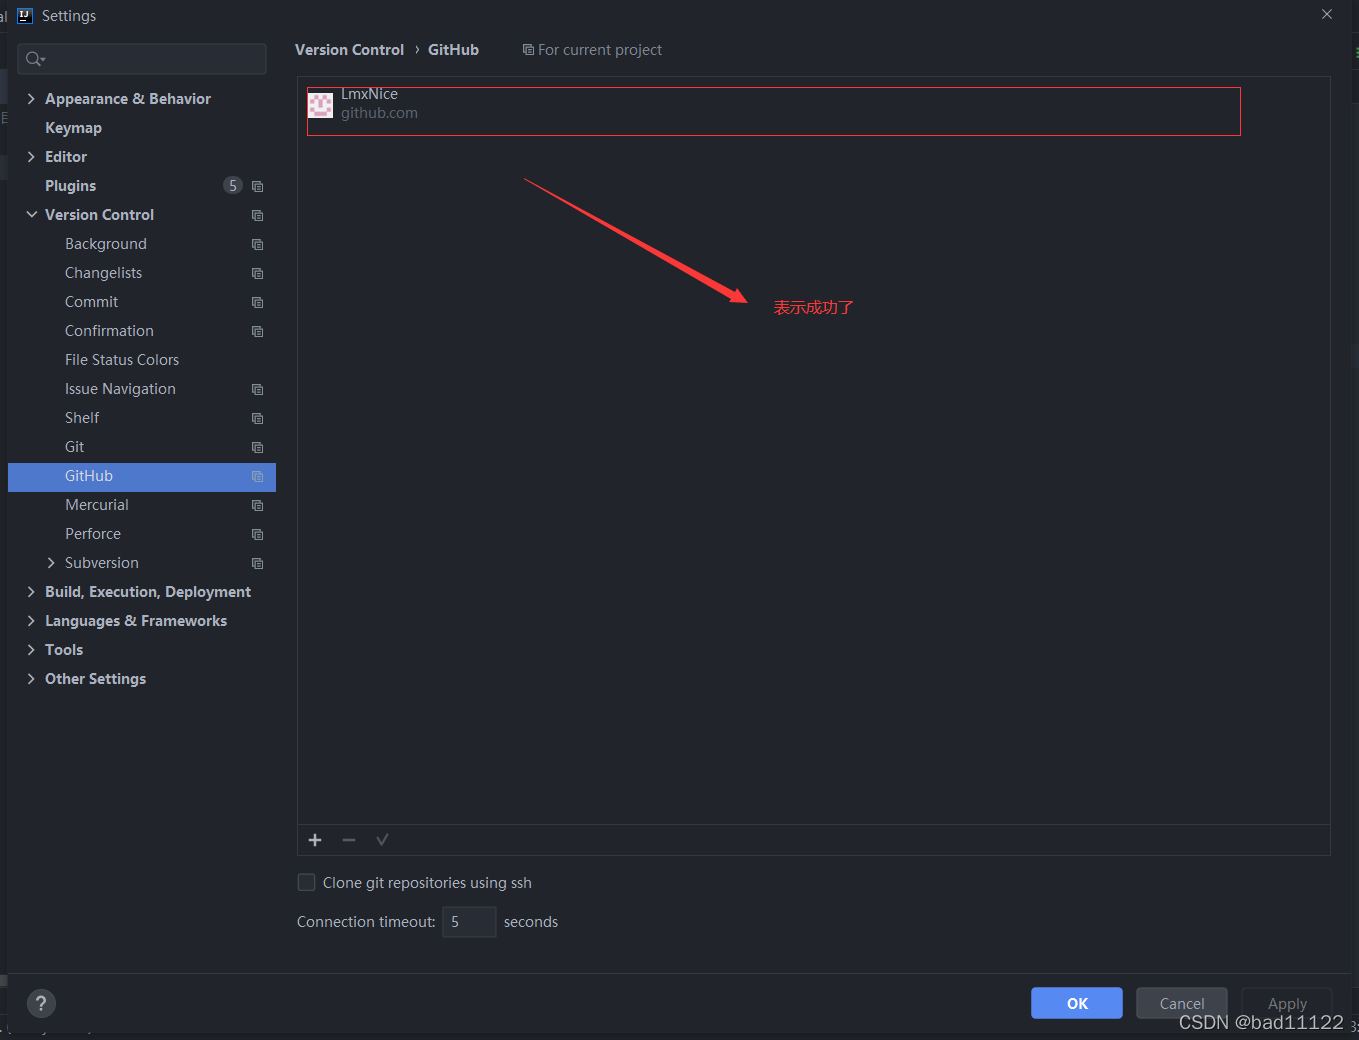The width and height of the screenshot is (1359, 1040).
Task: Click Version Control in breadcrumb
Action: [x=349, y=50]
